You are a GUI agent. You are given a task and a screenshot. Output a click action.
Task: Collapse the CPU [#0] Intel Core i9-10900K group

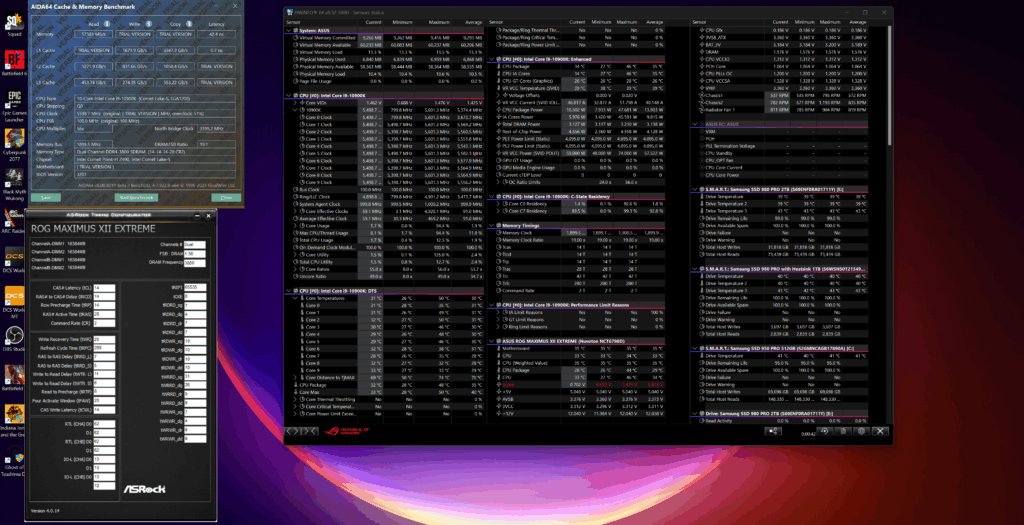tap(289, 96)
